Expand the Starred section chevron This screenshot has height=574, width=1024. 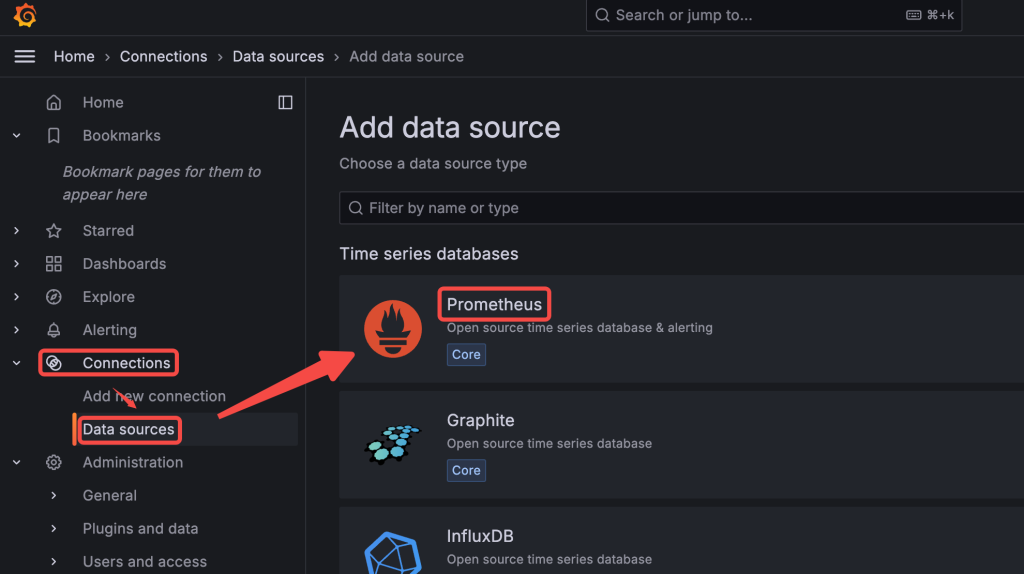pyautogui.click(x=16, y=231)
